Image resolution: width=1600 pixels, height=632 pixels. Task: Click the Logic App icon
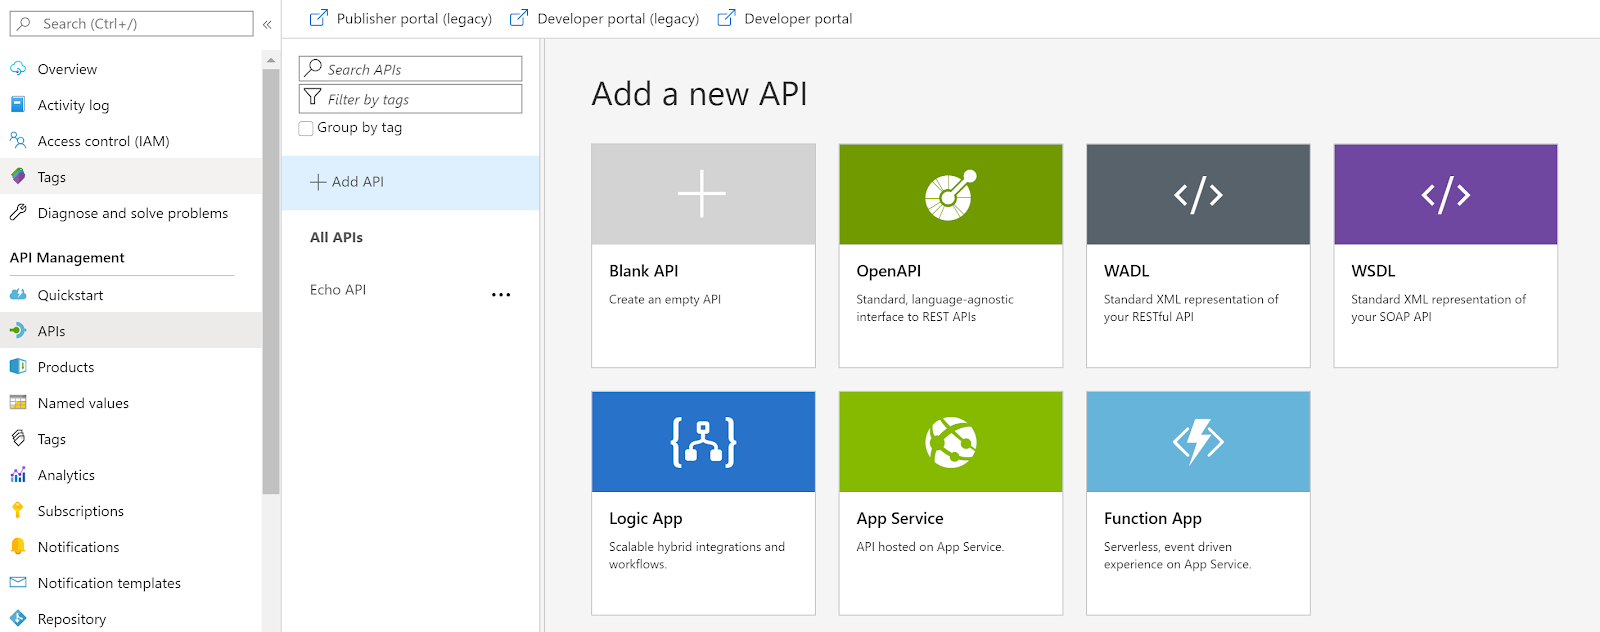[703, 442]
